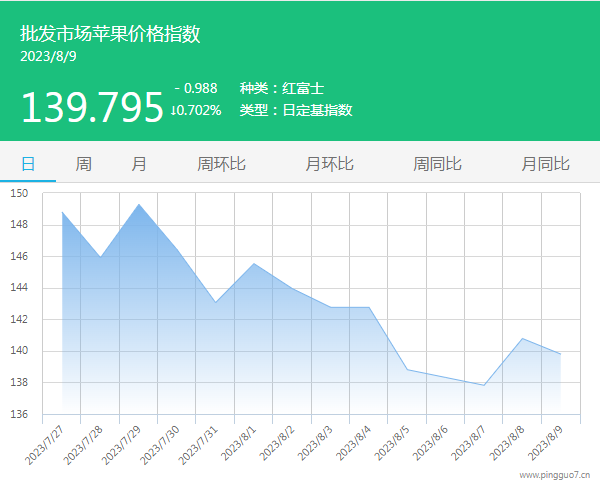Open the 周同比 tab
This screenshot has height=486, width=600.
point(437,164)
